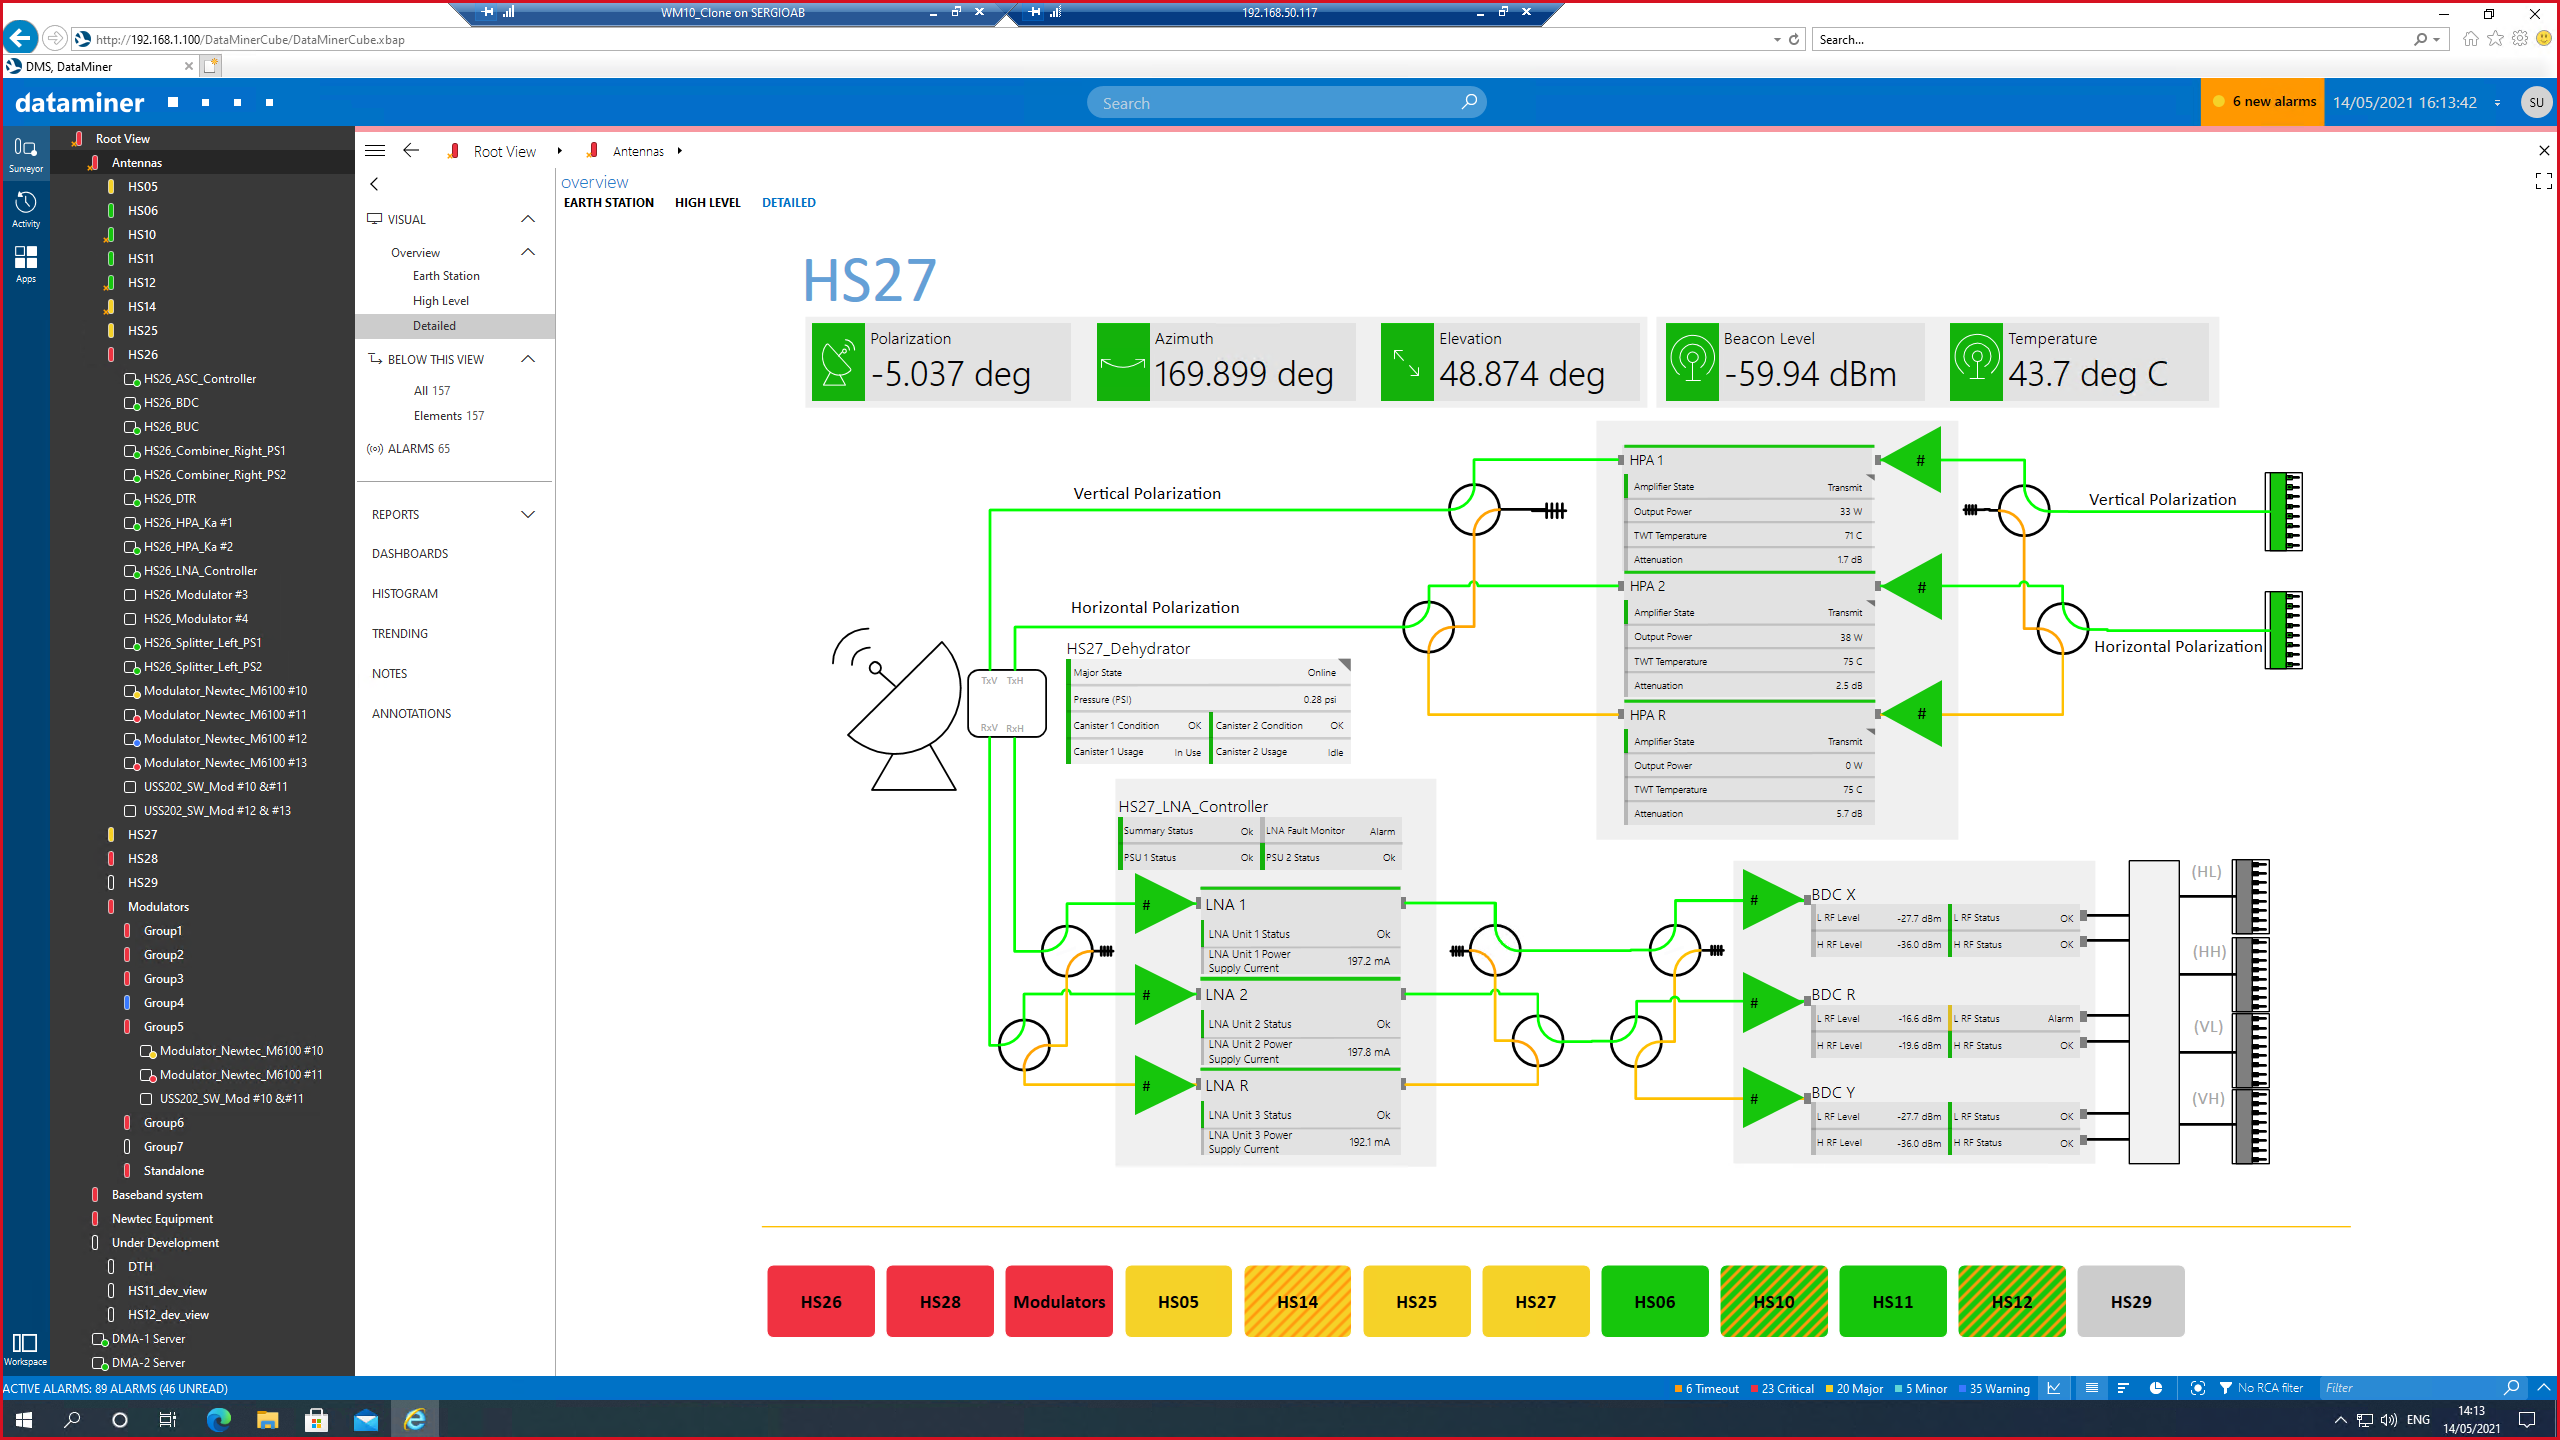2560x1440 pixels.
Task: Click the fullscreen icon of the visual overview
Action: pos(2543,181)
